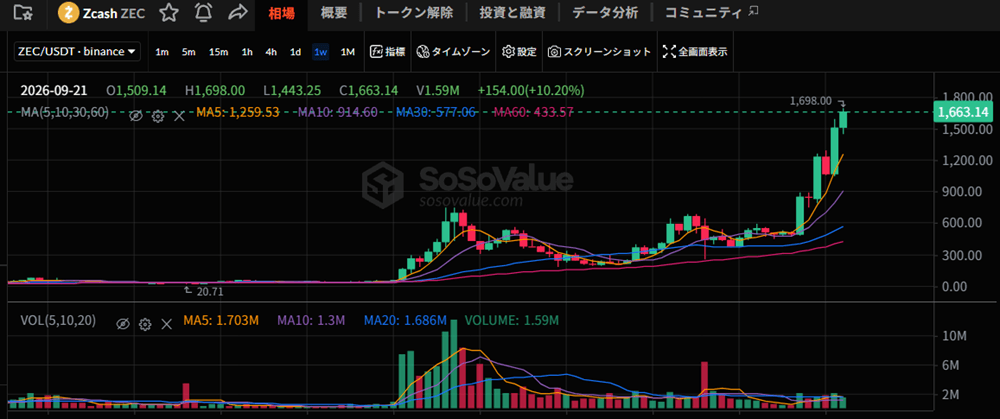
Task: Open MA(5,10,30,60) indicator settings gear
Action: pyautogui.click(x=158, y=115)
